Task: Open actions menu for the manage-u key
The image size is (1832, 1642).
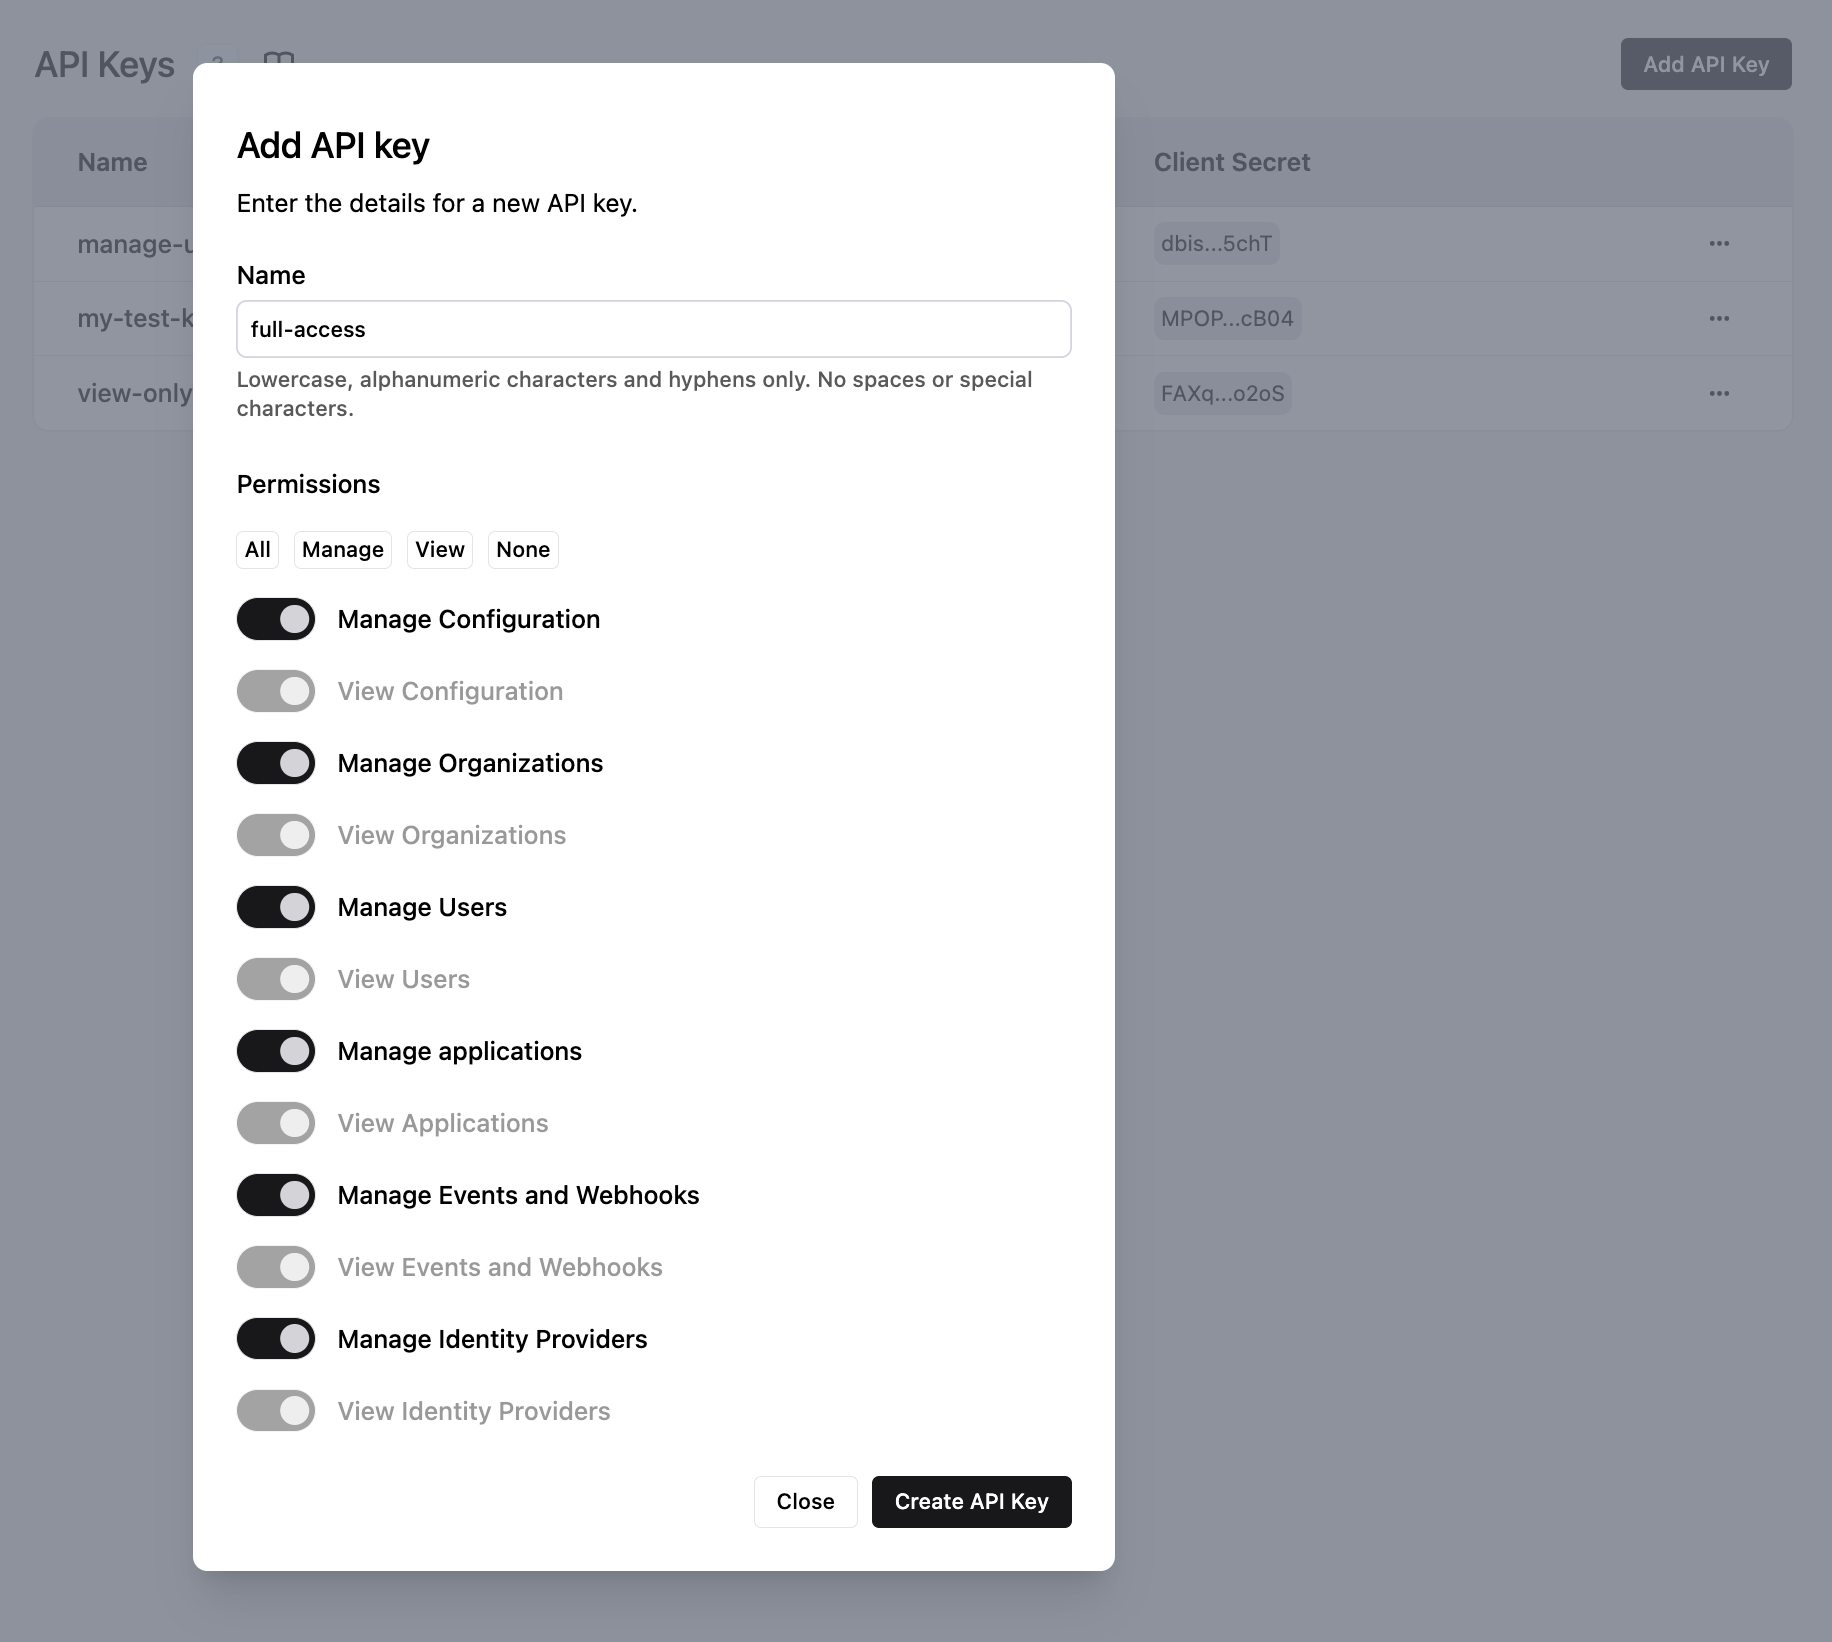Action: (x=1719, y=243)
